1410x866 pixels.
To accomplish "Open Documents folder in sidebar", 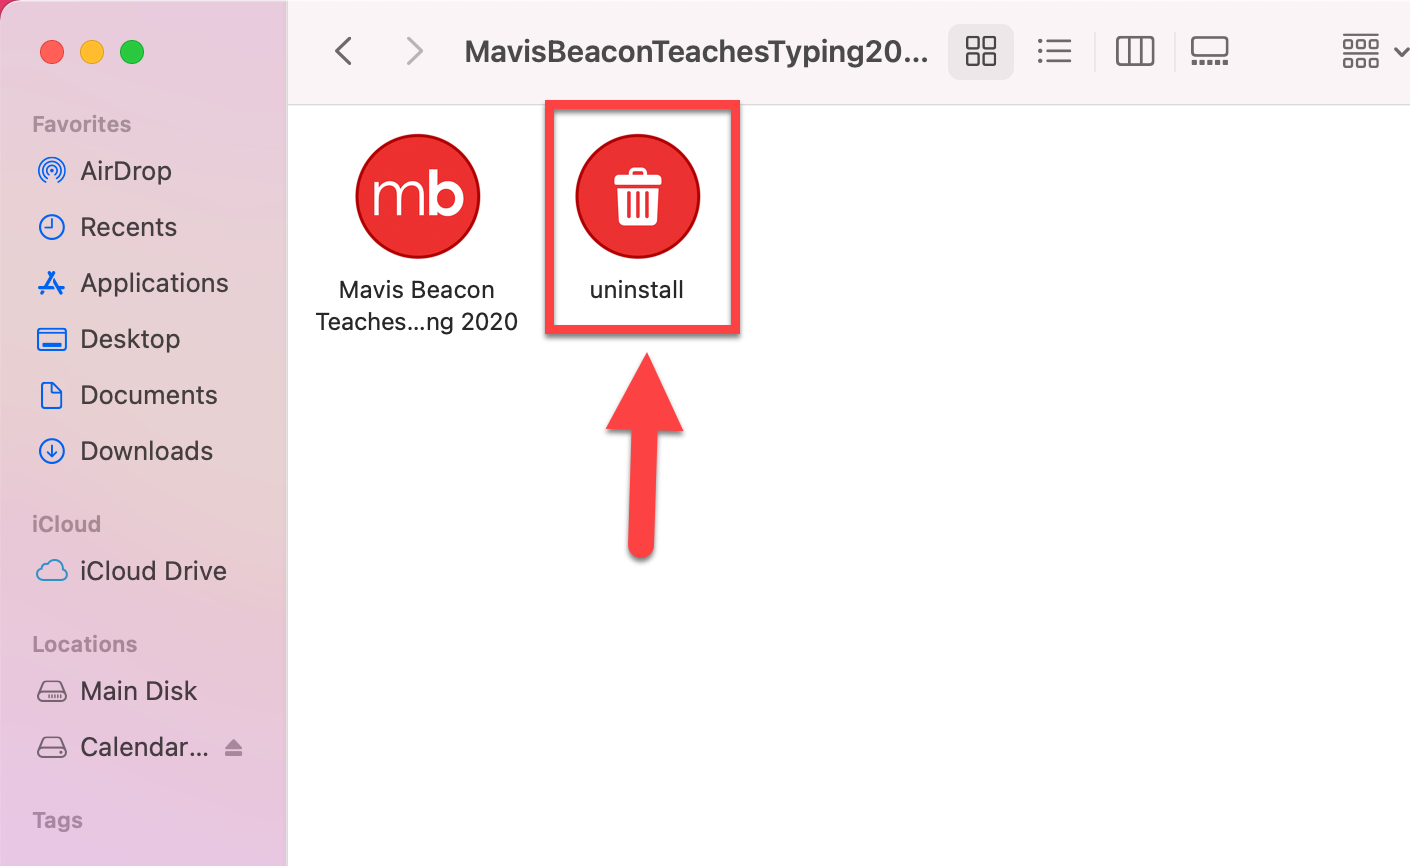I will [x=148, y=395].
